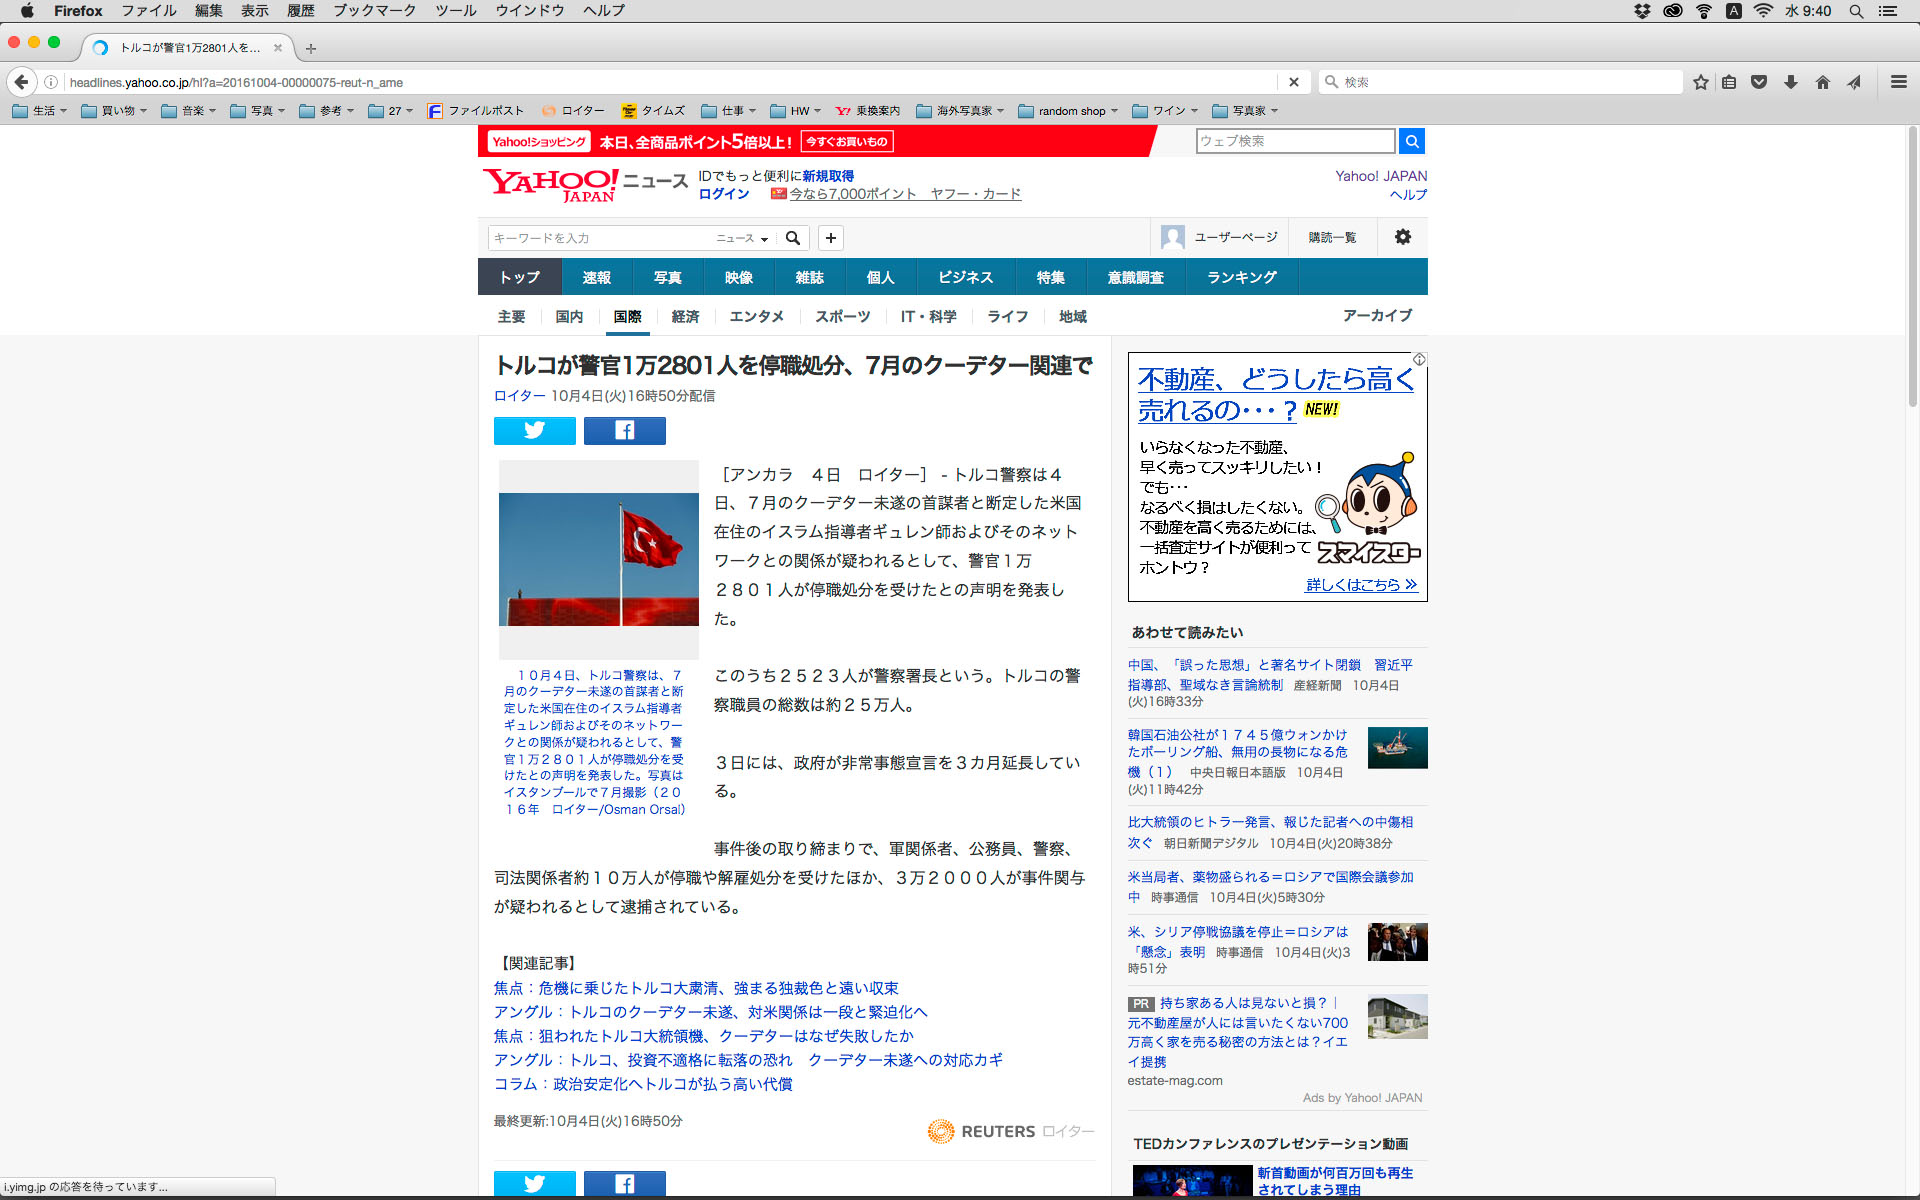Expand the ニュース search category dropdown
1920x1200 pixels.
point(742,238)
